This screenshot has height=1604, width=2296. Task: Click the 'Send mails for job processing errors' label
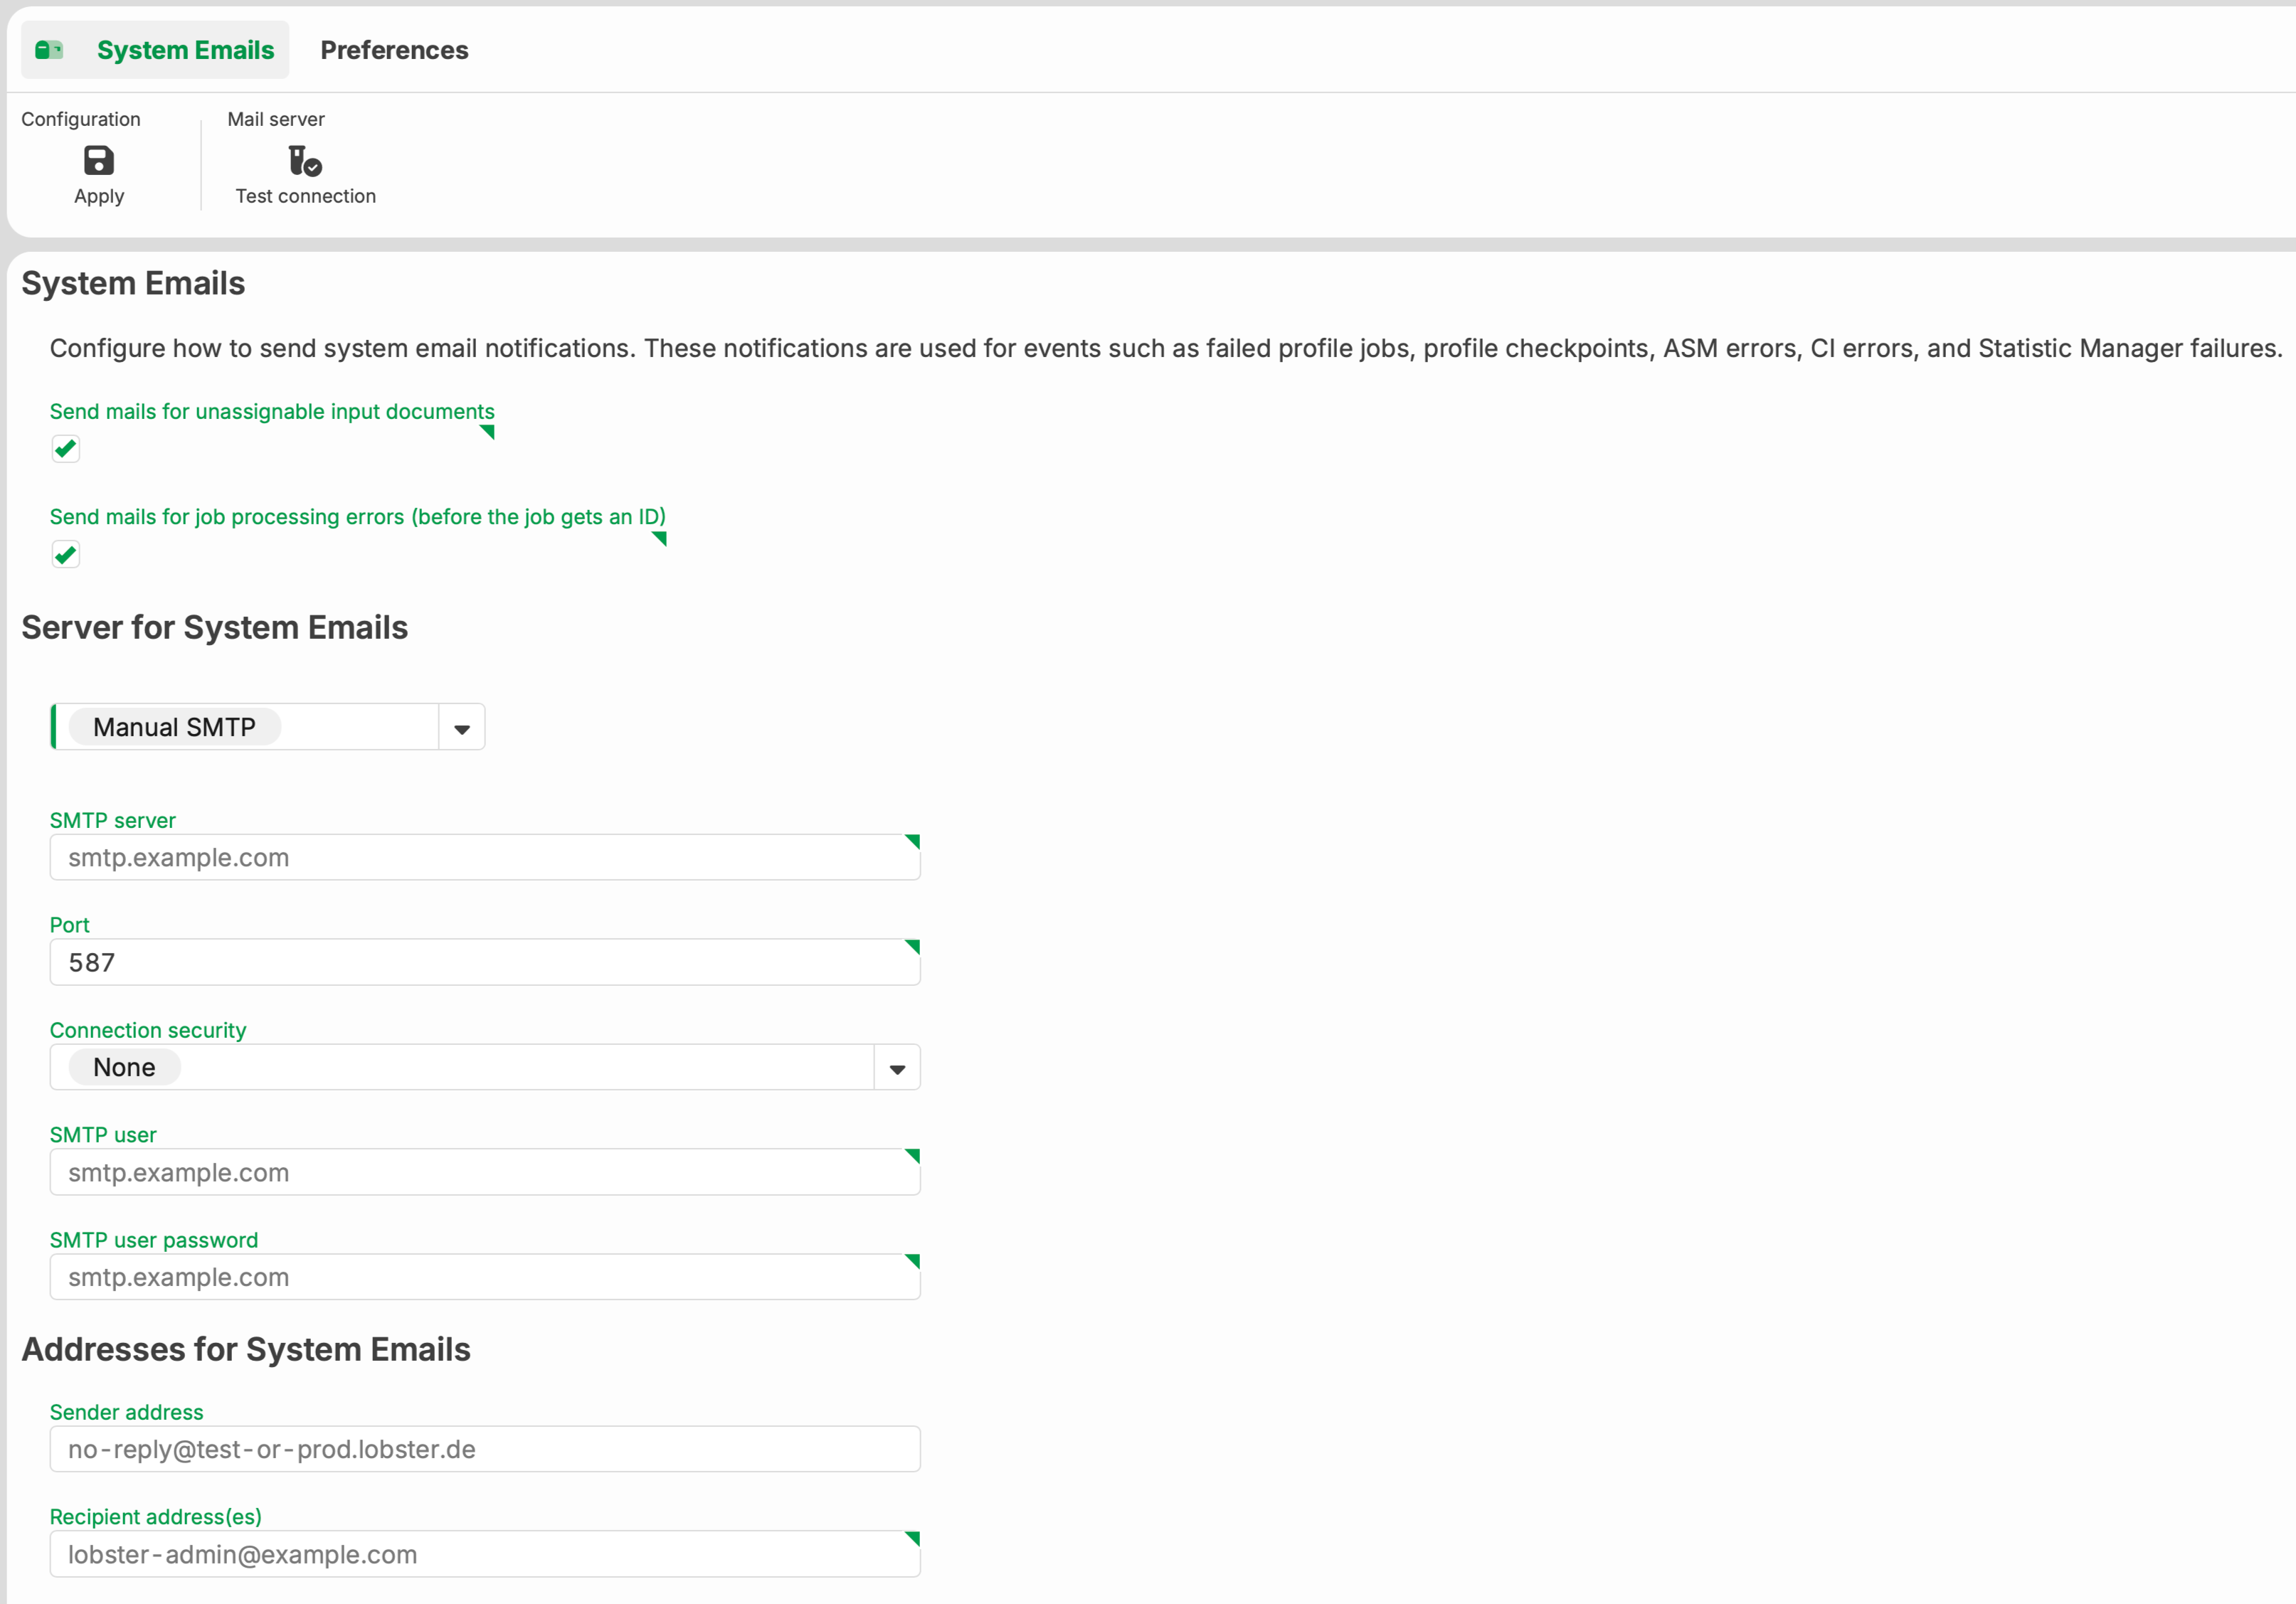point(358,517)
